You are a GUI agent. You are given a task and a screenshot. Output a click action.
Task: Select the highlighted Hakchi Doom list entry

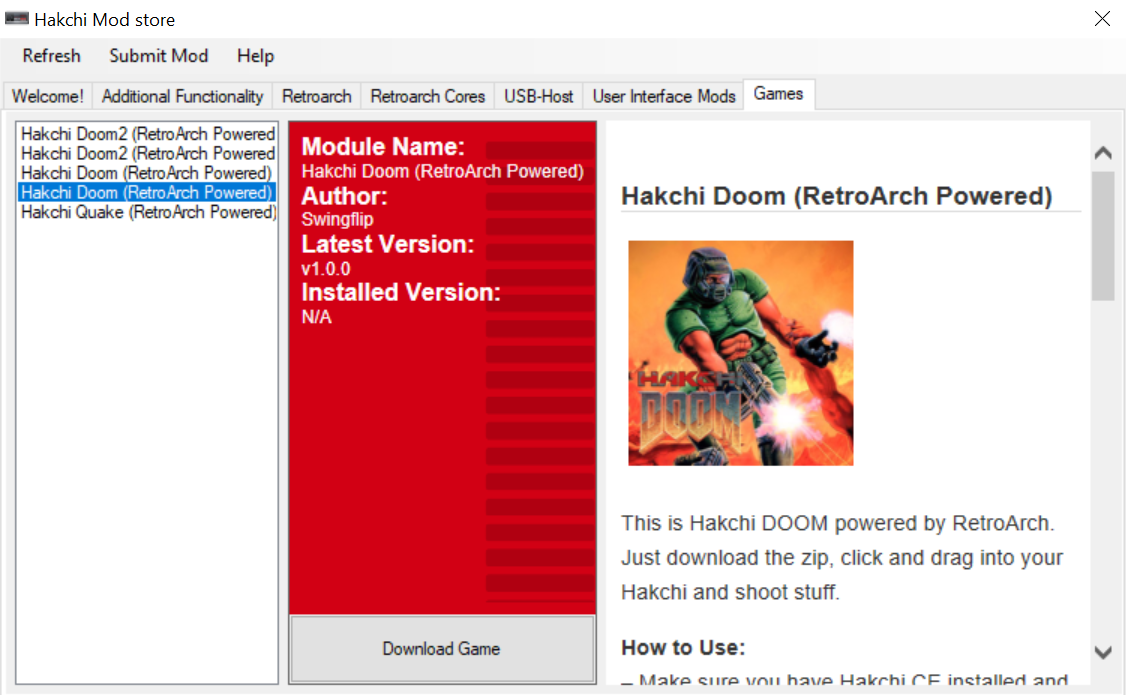pos(146,192)
